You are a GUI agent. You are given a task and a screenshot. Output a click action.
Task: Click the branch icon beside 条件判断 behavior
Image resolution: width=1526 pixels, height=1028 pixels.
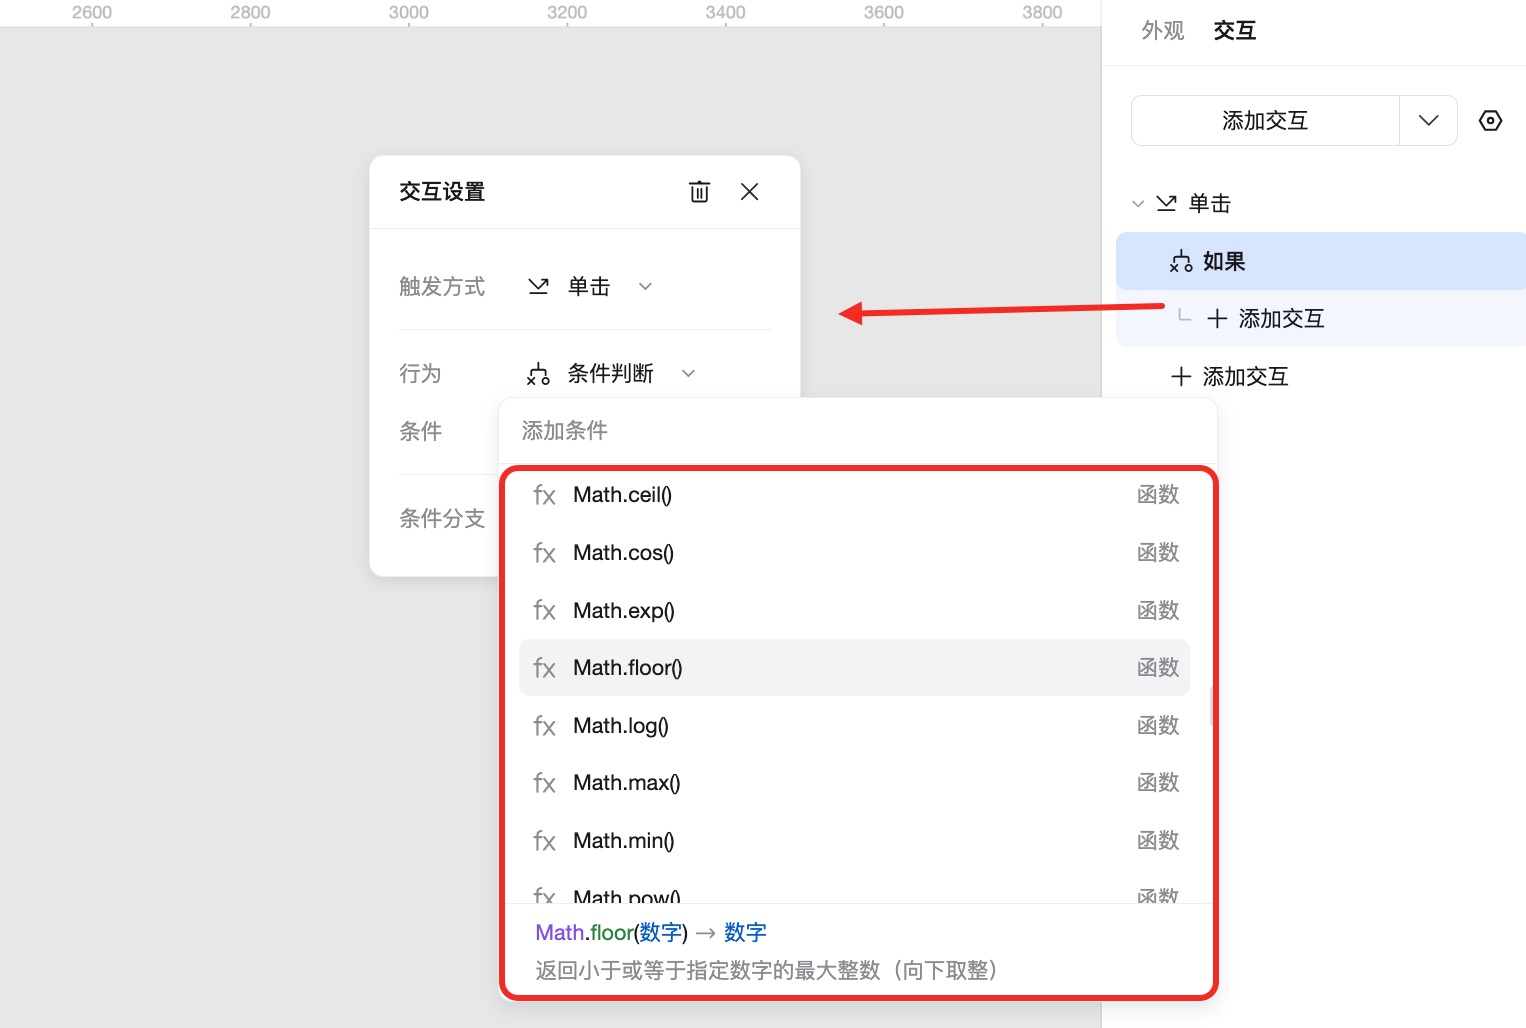538,373
